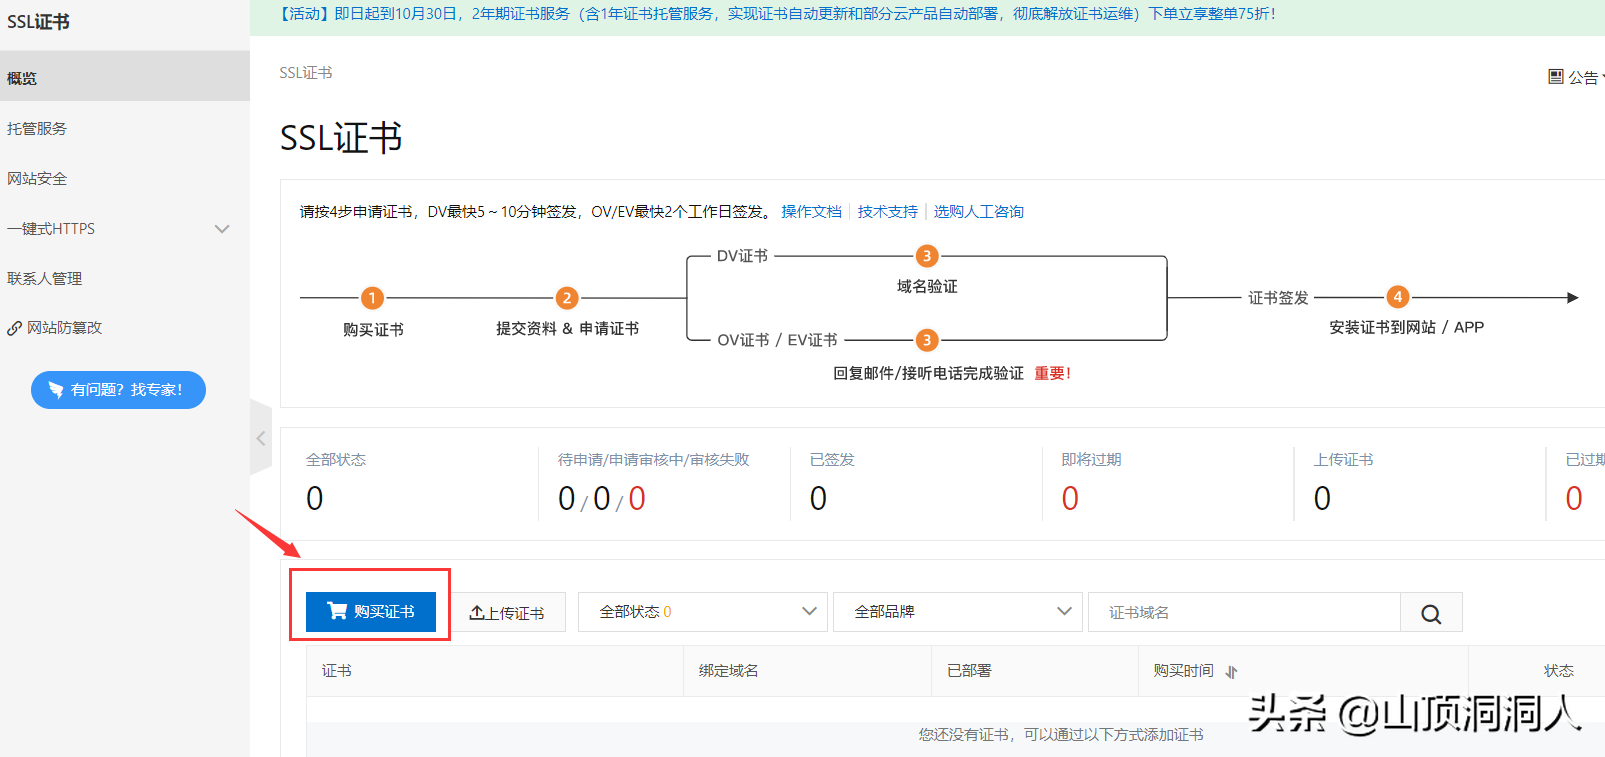The image size is (1605, 757).
Task: Open the 选购人工咨询 link
Action: click(978, 212)
